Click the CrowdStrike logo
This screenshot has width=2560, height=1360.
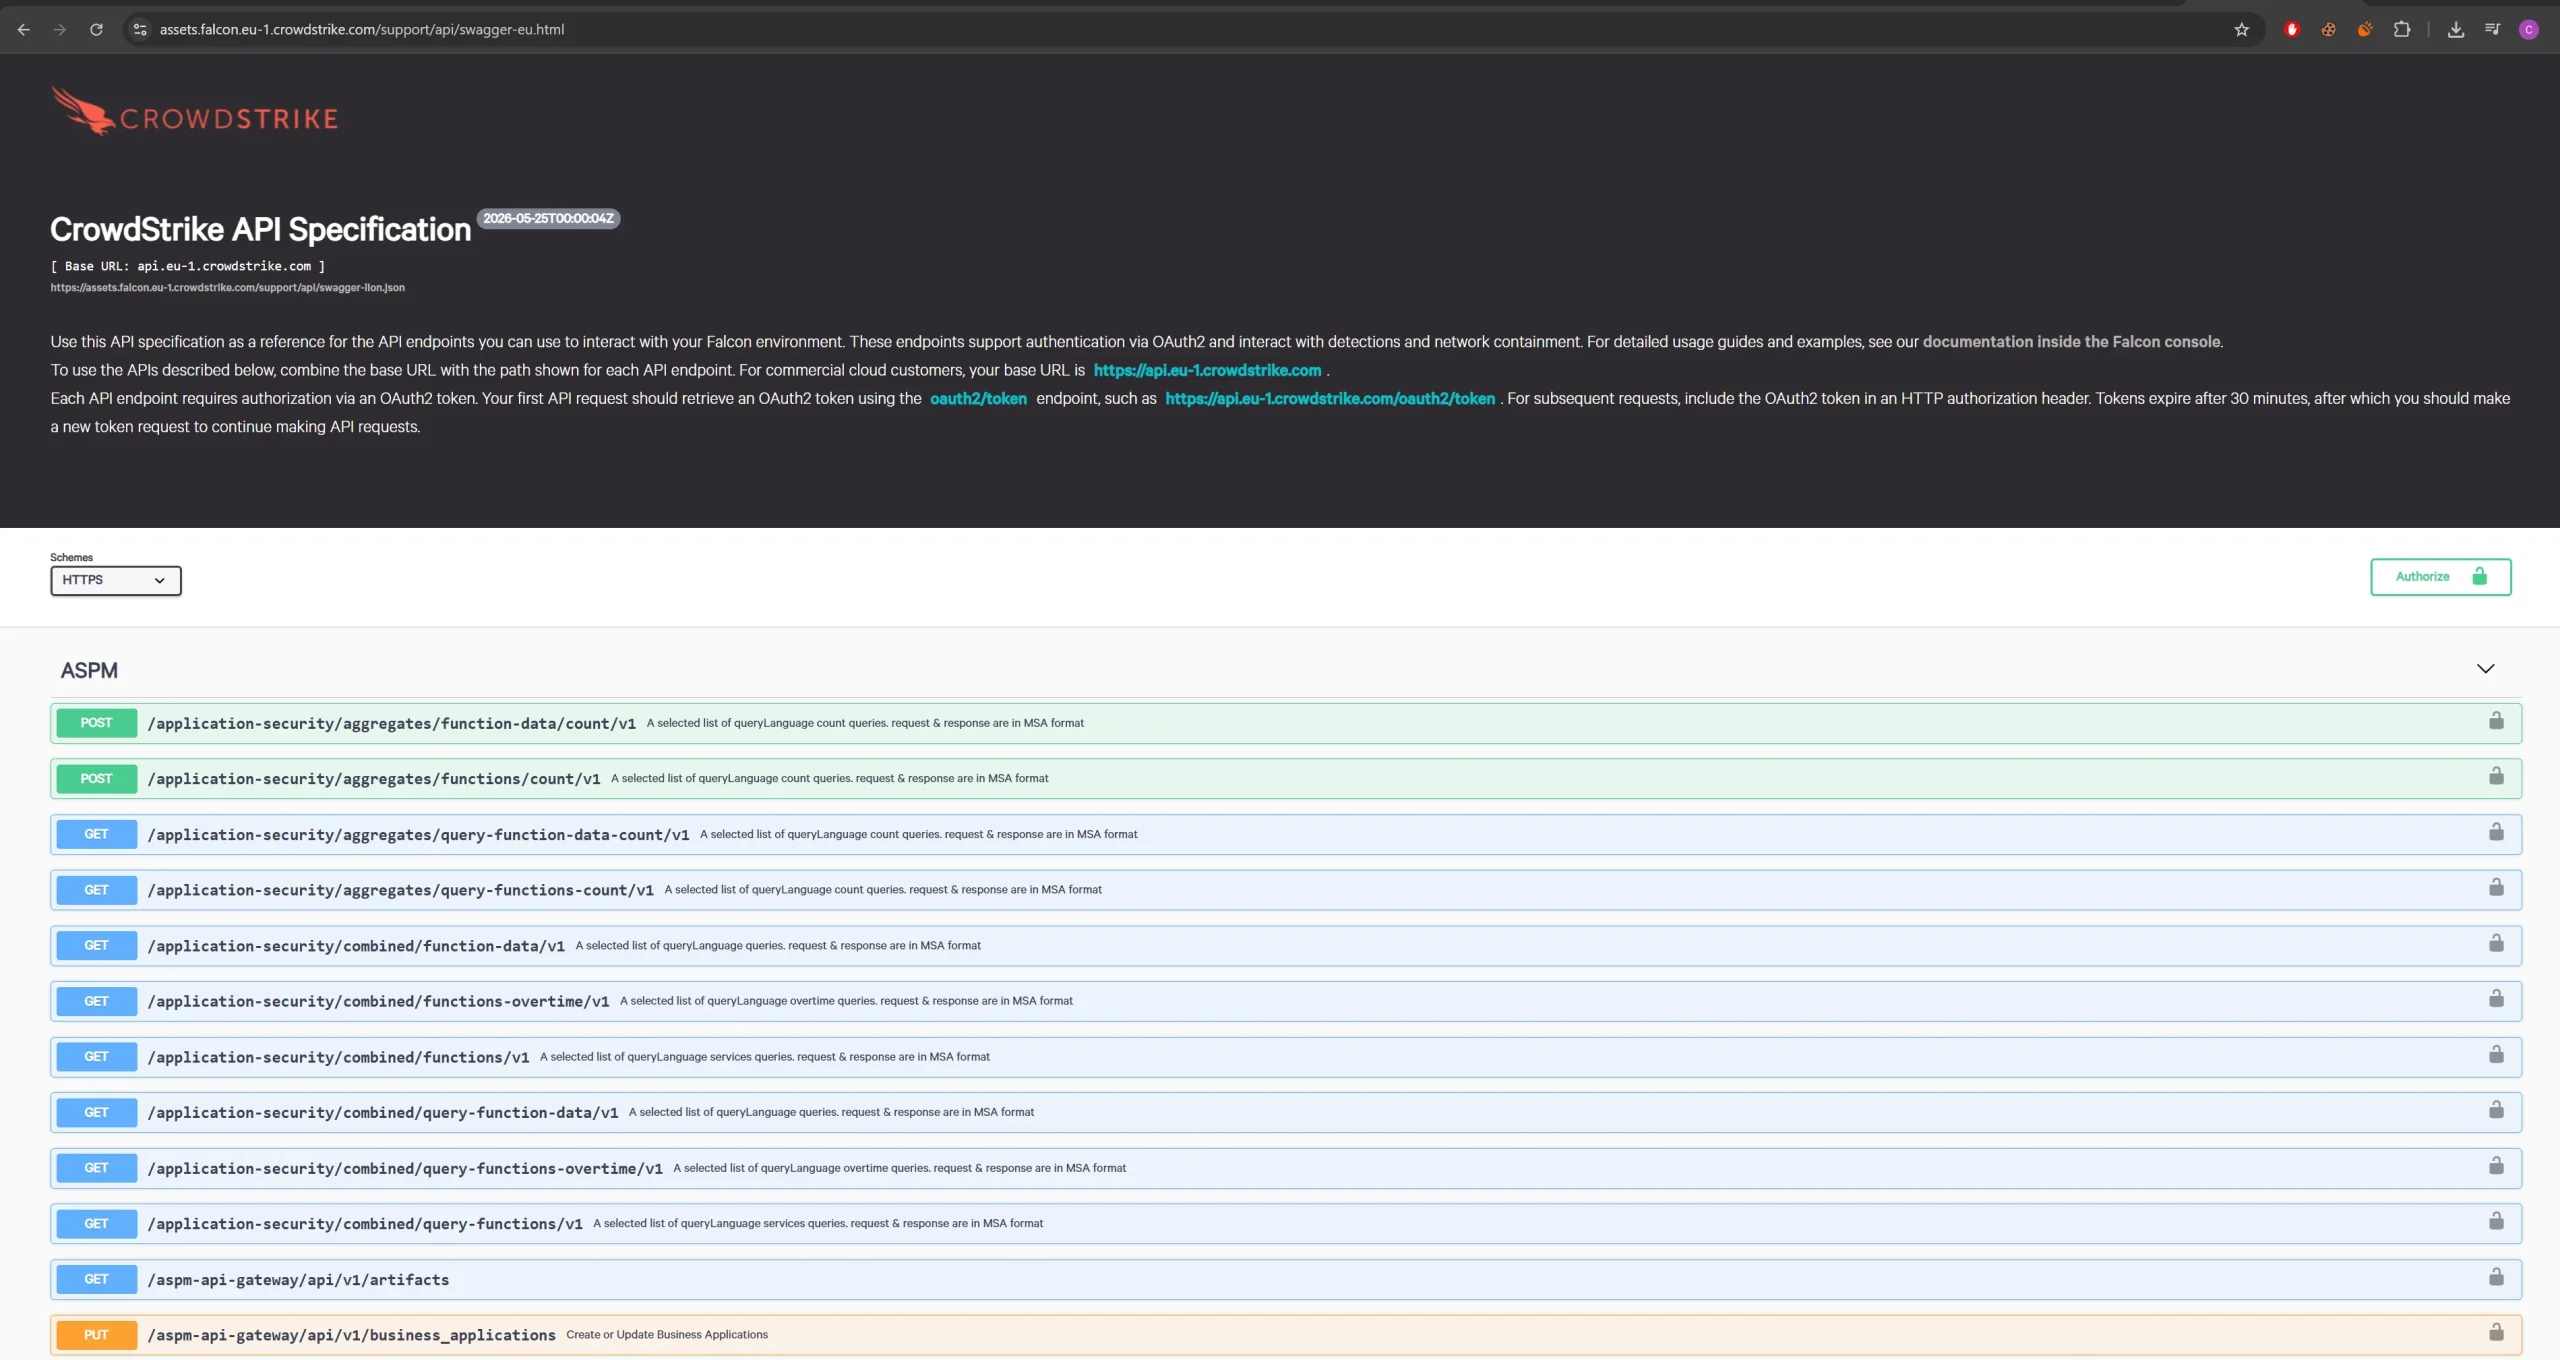point(195,111)
